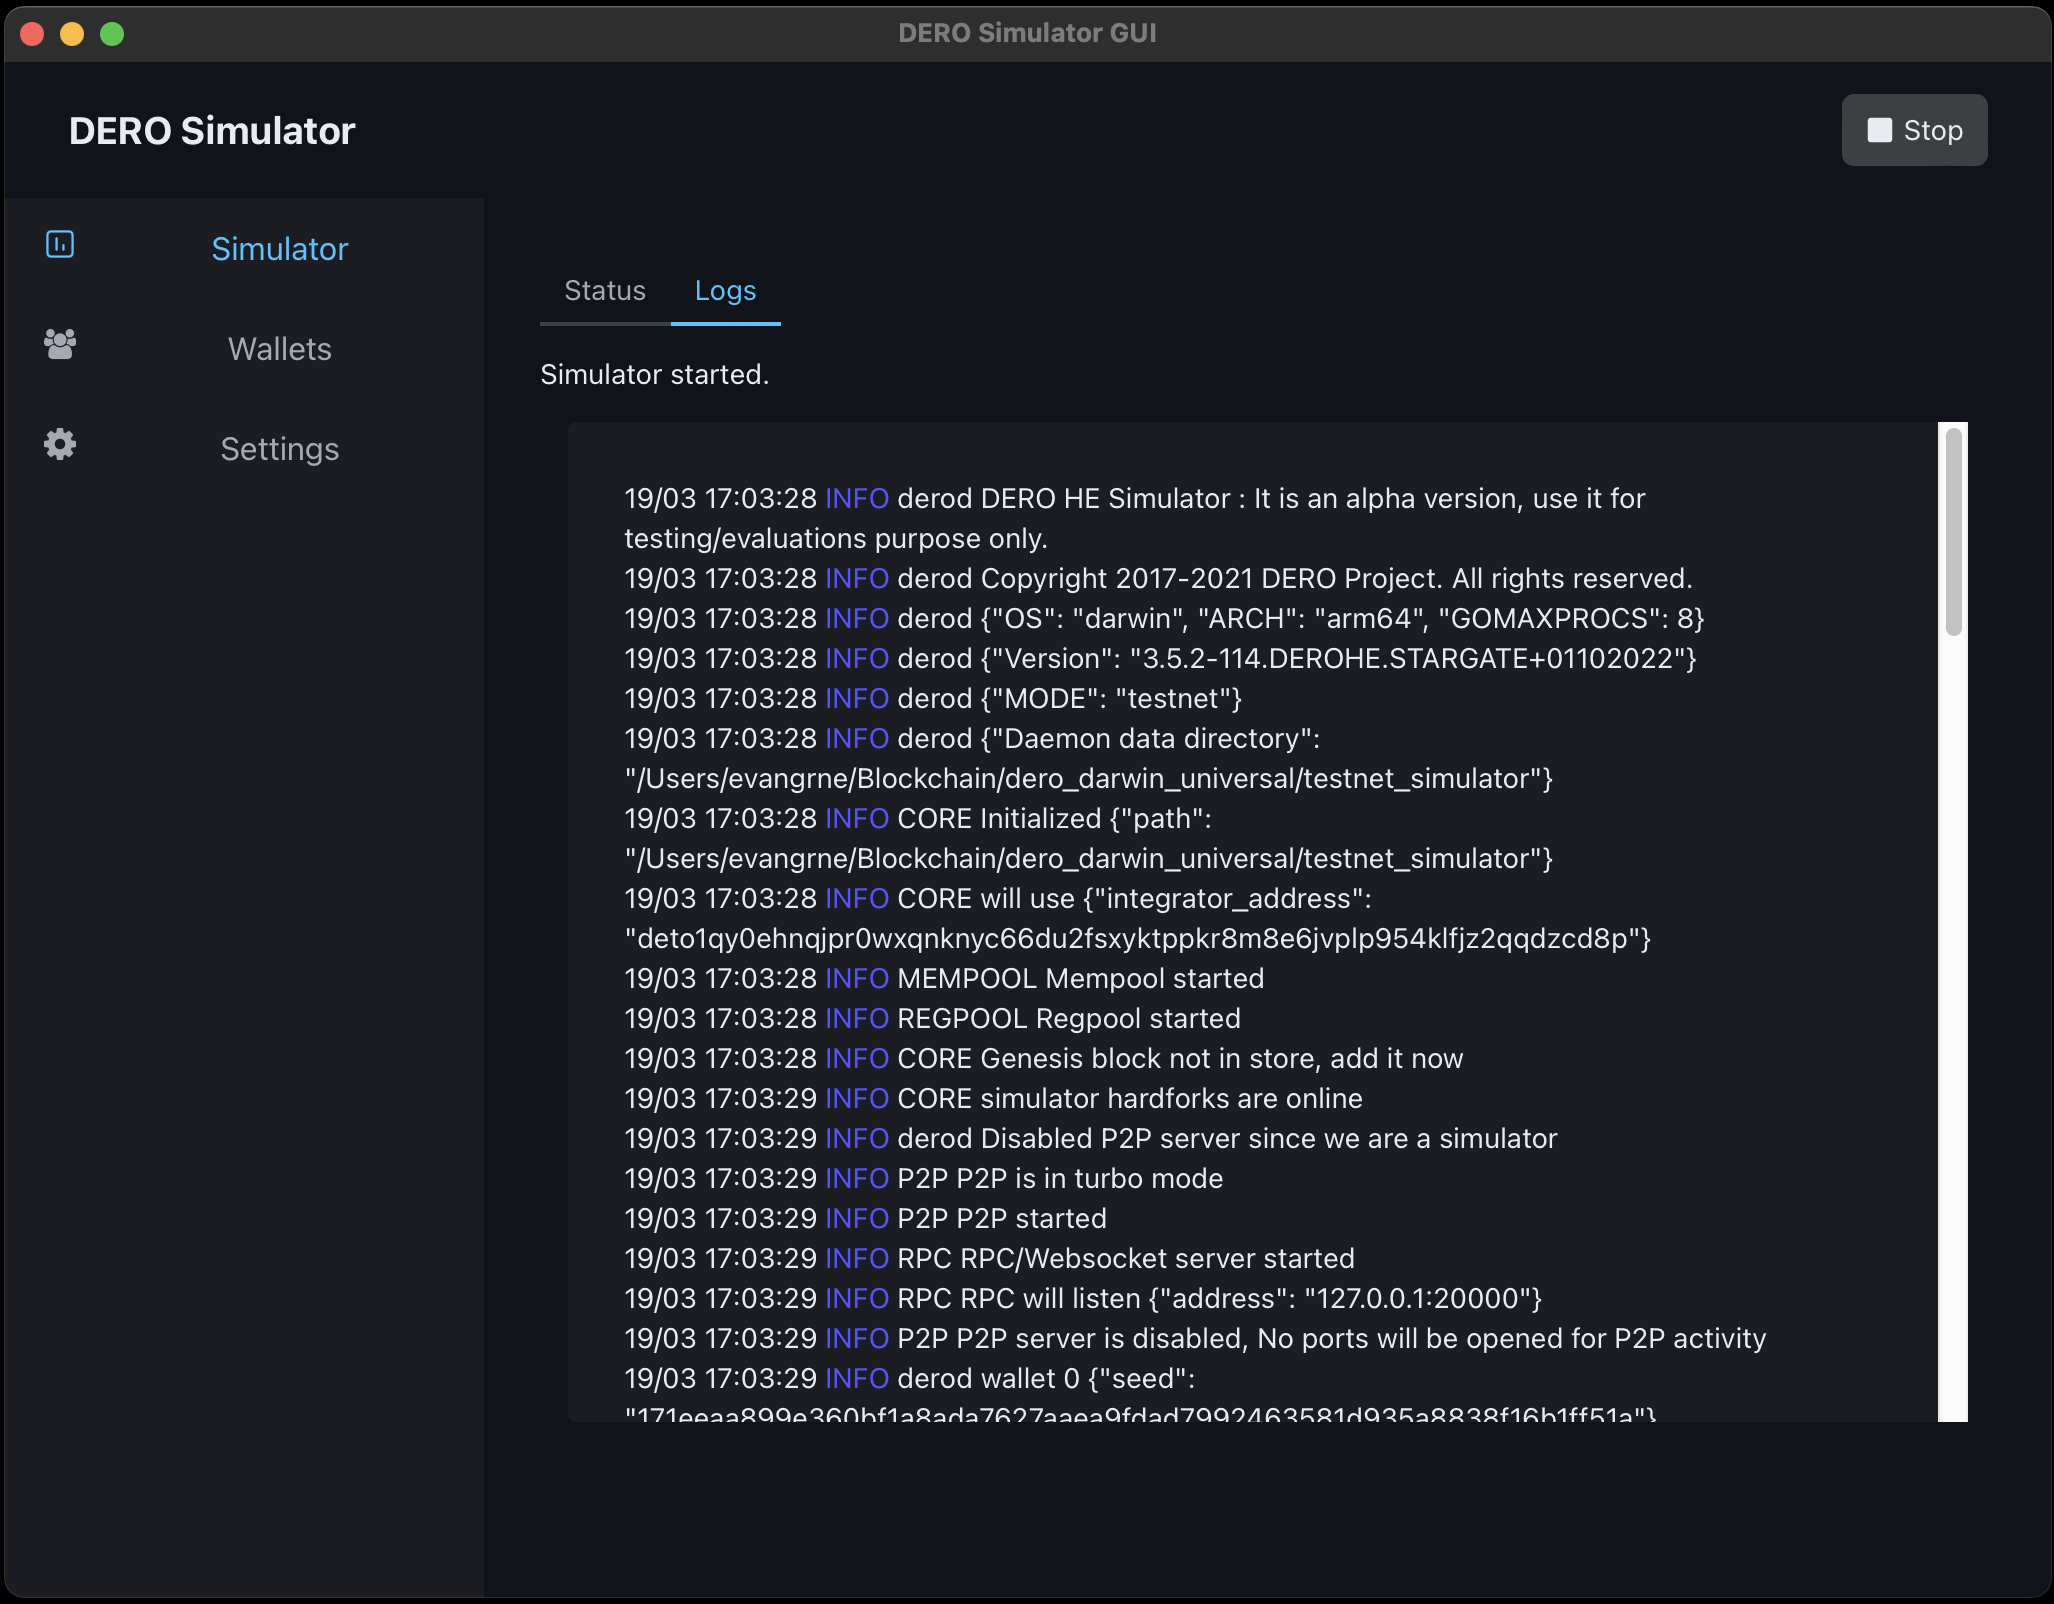2054x1604 pixels.
Task: Open Settings from the sidebar
Action: click(280, 448)
